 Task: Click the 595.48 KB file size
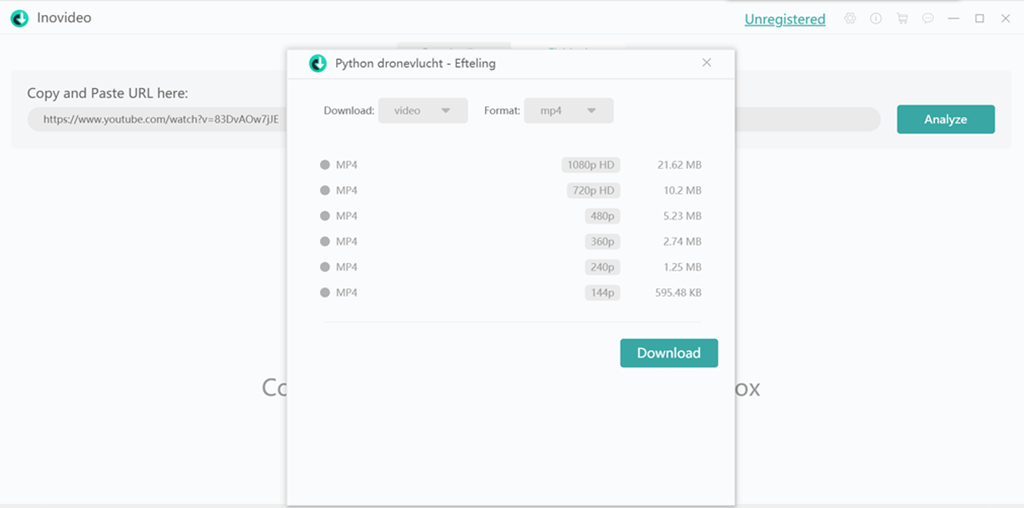pos(679,293)
